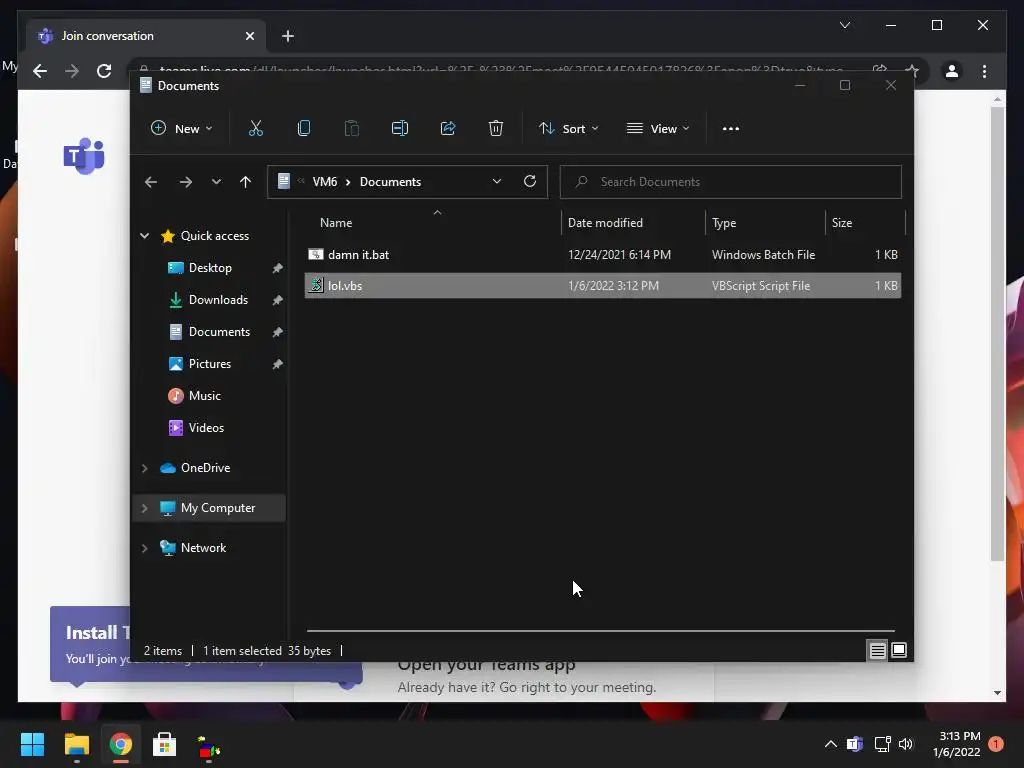
Task: Close the Join conversation tab
Action: click(249, 36)
